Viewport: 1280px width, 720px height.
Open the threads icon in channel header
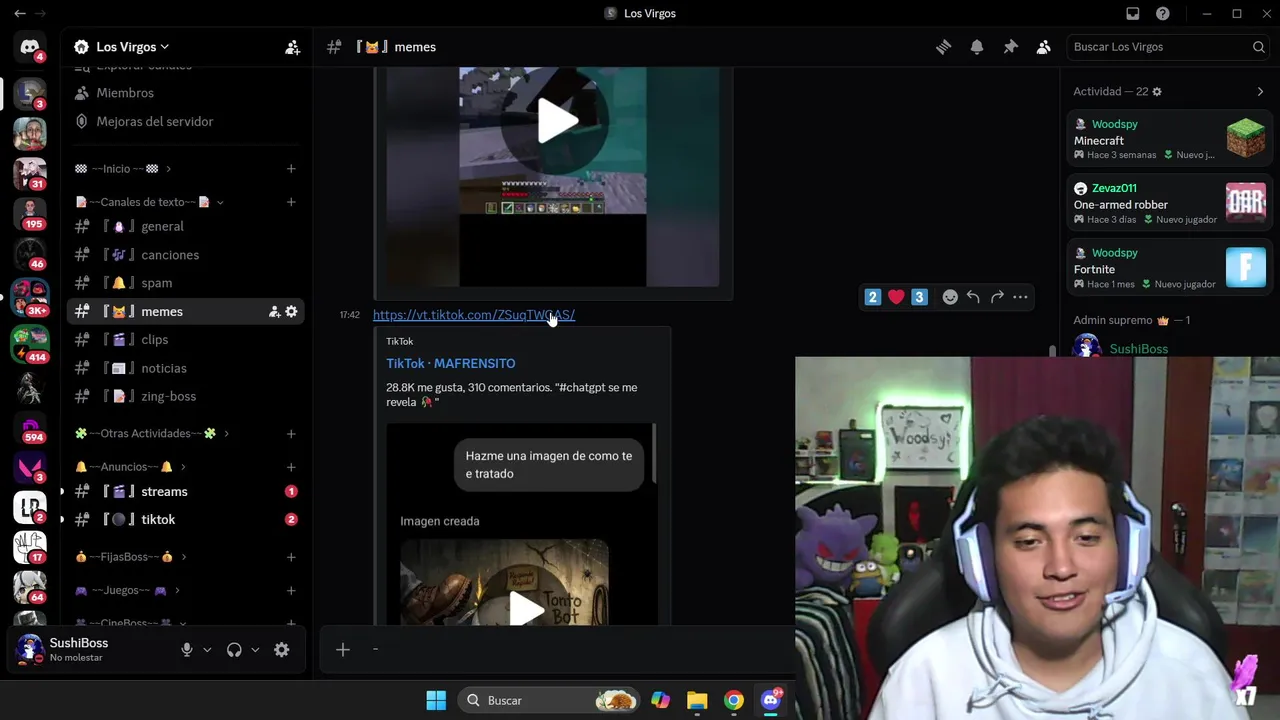943,47
